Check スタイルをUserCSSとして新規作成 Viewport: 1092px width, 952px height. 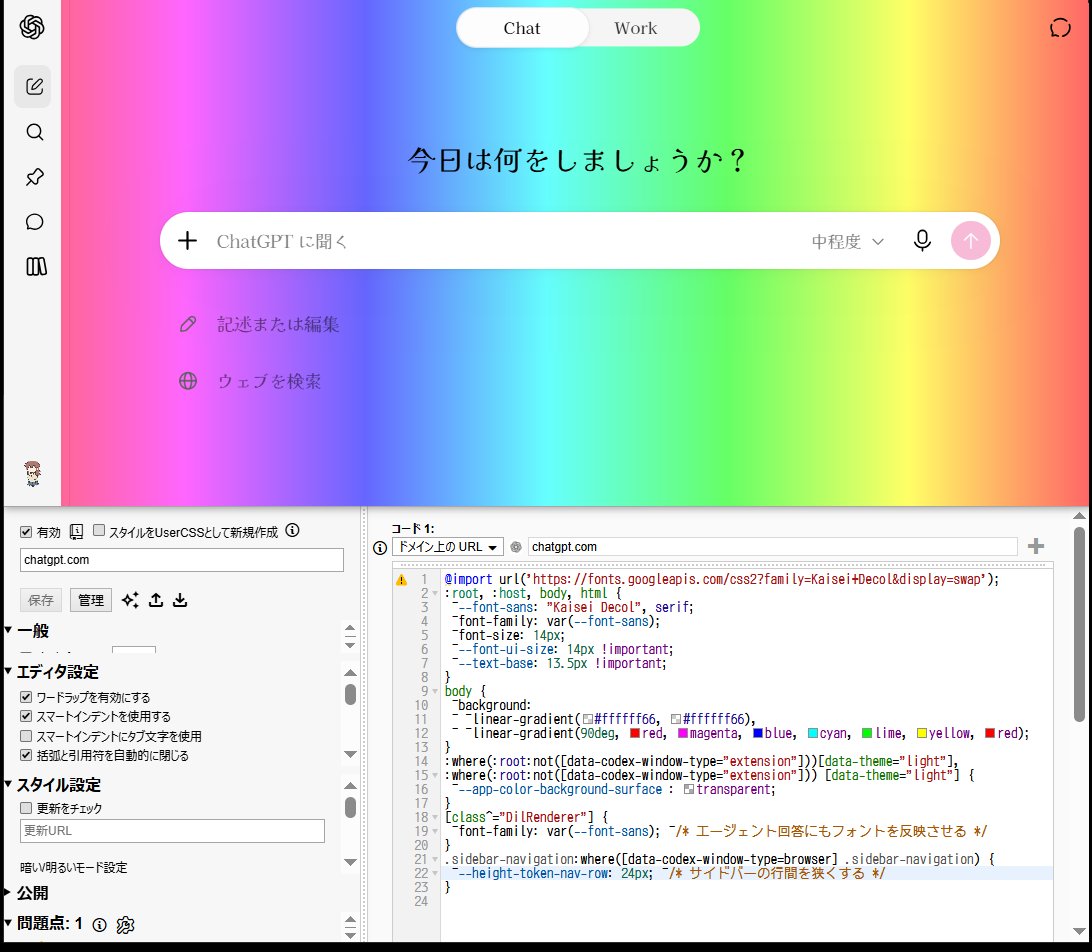pos(99,531)
